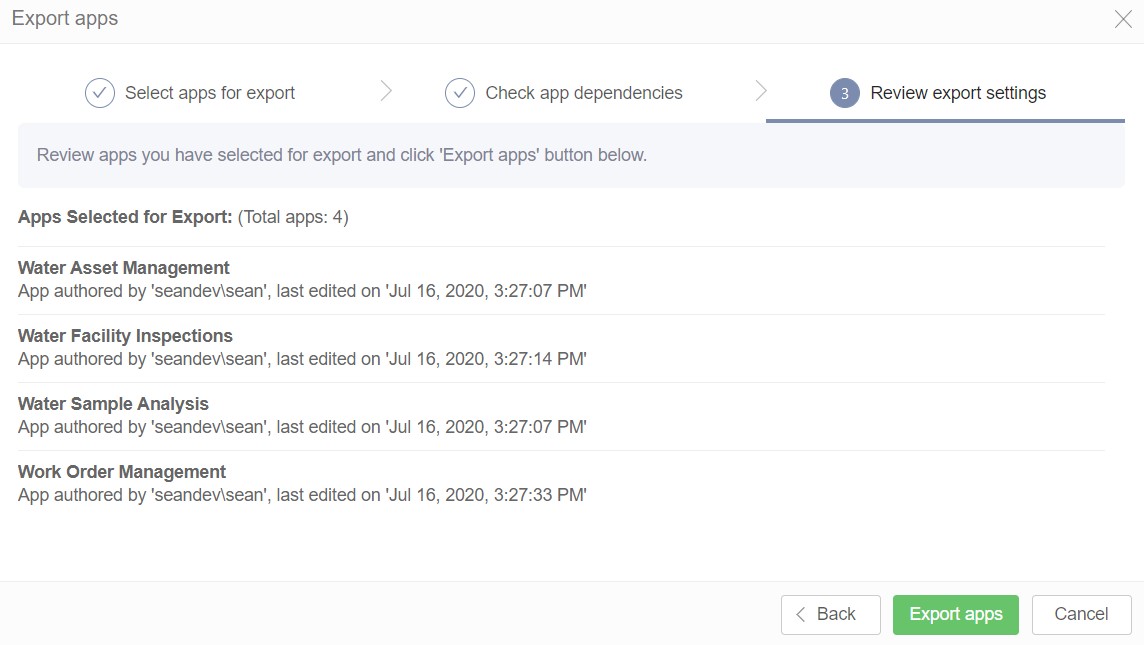Click chevron arrow after Check app dependencies

pyautogui.click(x=761, y=92)
